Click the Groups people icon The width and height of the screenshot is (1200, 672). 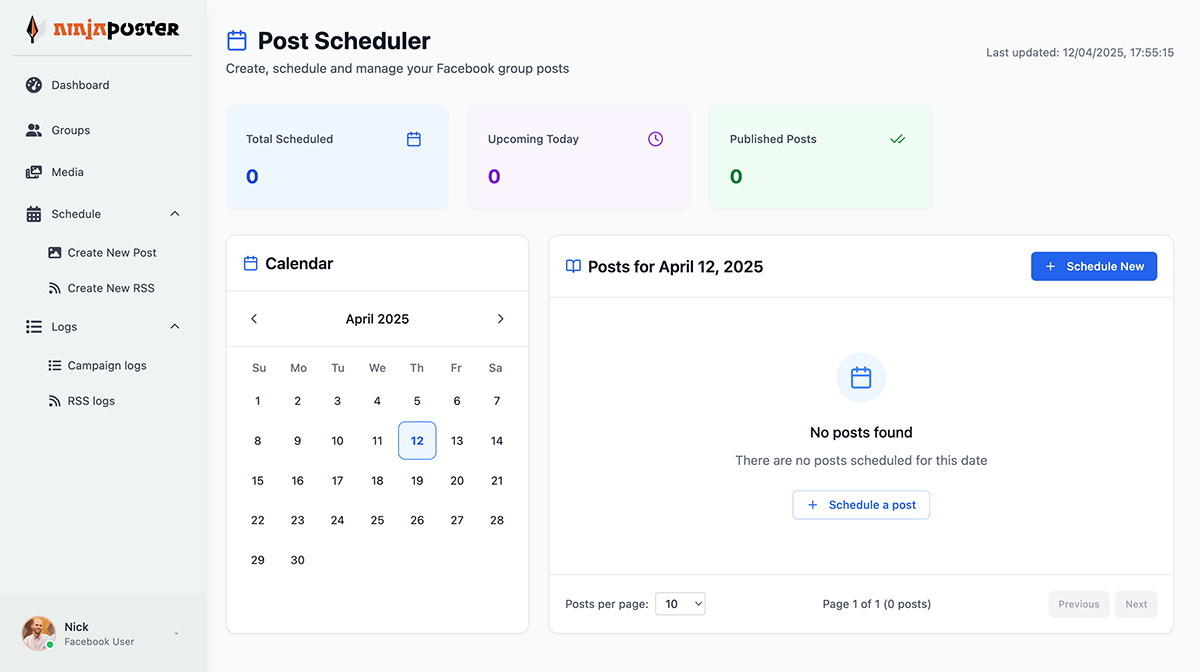tap(34, 130)
